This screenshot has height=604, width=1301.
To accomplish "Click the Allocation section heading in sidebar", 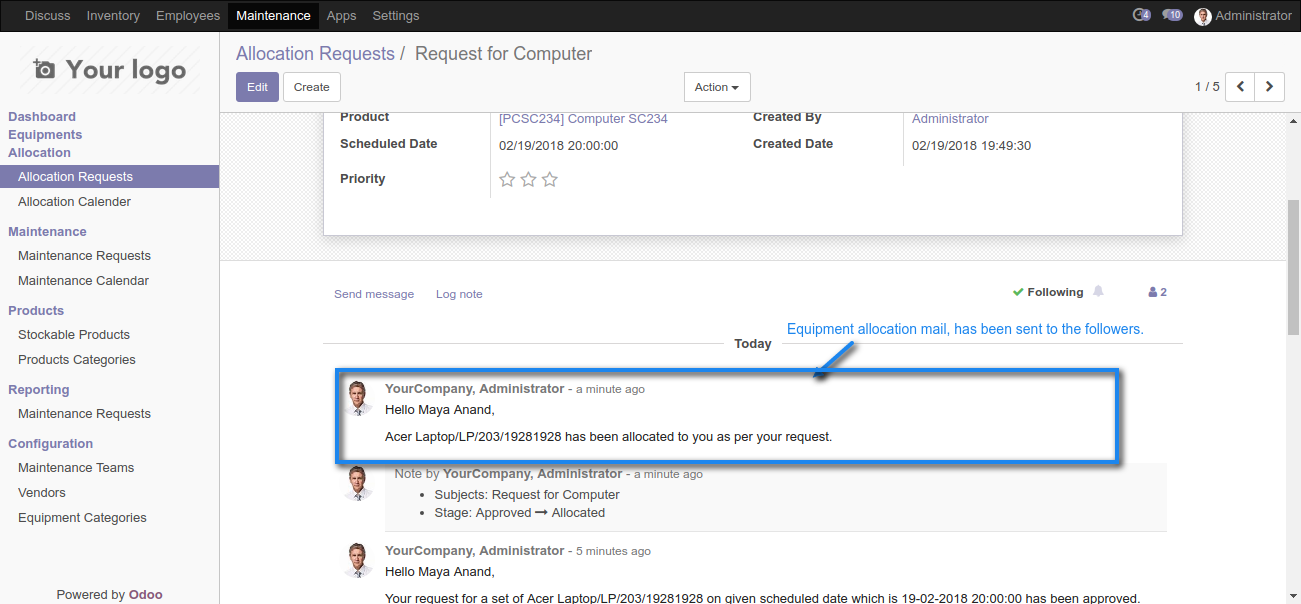I will (x=39, y=153).
